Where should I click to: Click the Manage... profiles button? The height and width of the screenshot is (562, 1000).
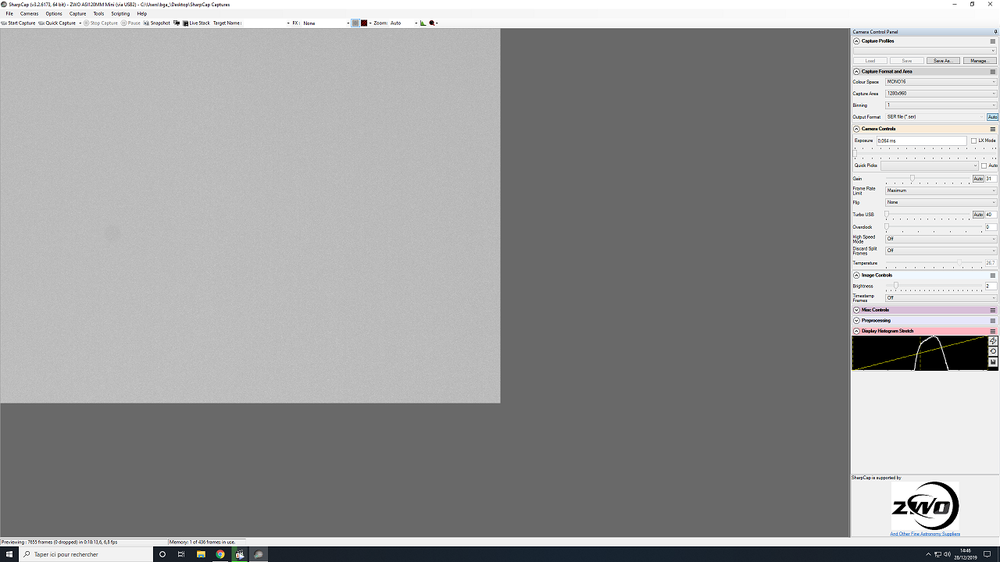pyautogui.click(x=979, y=61)
